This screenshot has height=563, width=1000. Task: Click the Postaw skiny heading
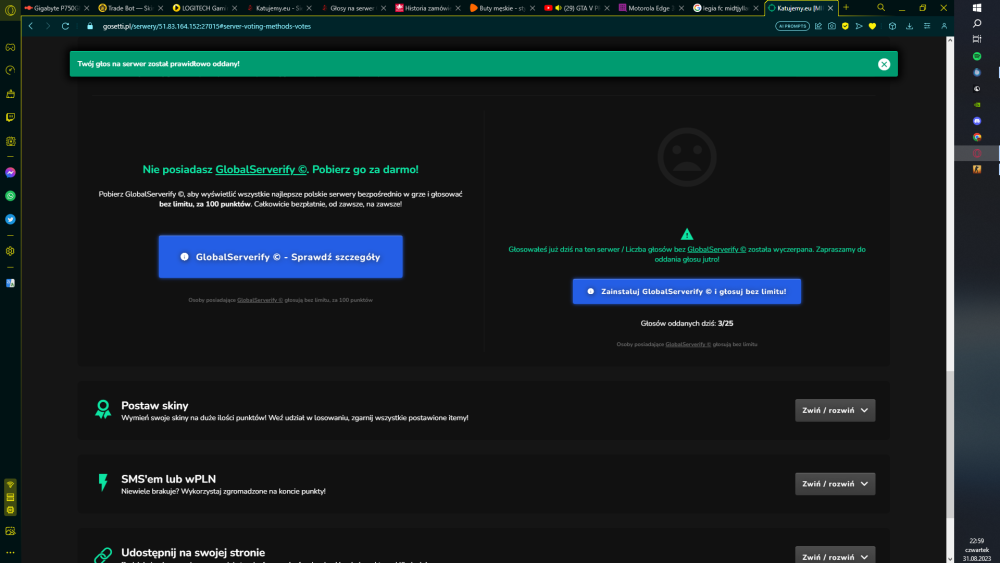pyautogui.click(x=154, y=406)
